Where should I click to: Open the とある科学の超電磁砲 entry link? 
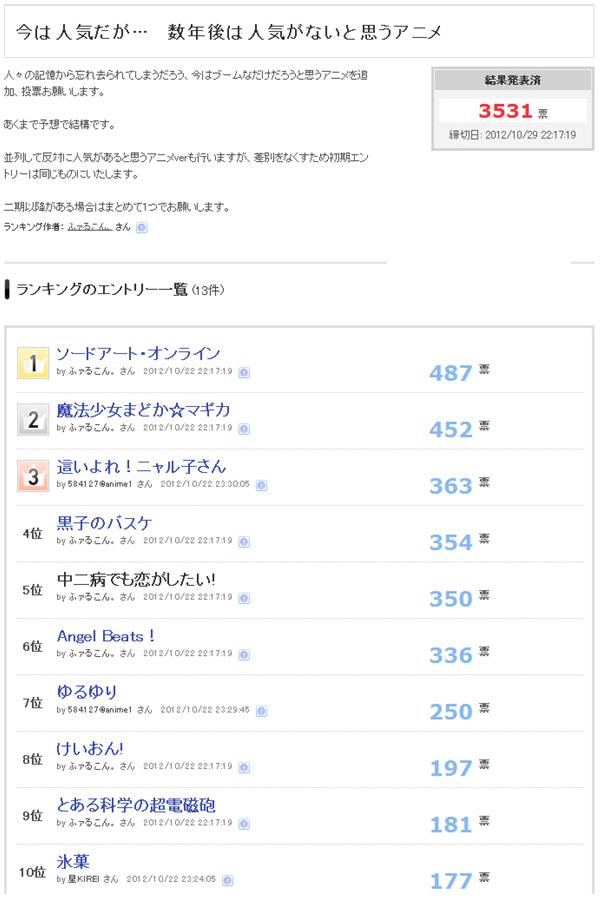[136, 805]
